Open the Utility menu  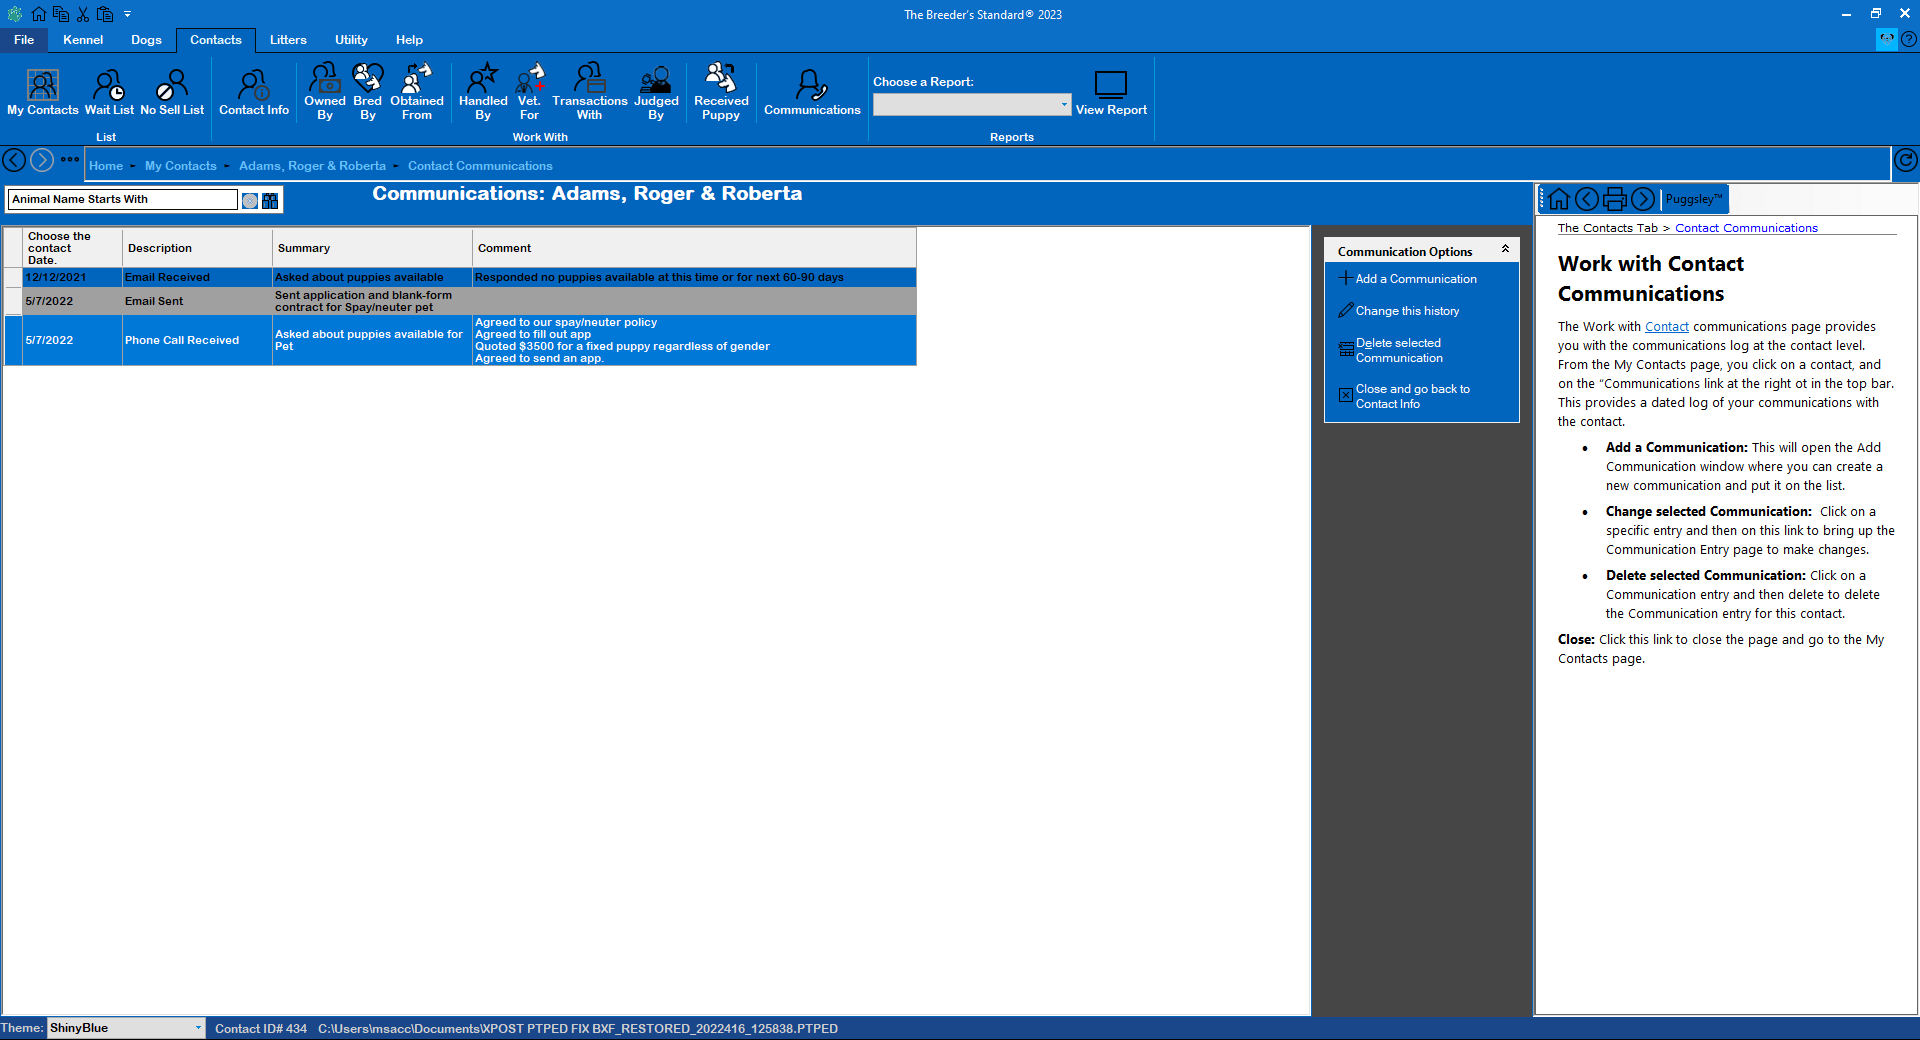pos(350,40)
